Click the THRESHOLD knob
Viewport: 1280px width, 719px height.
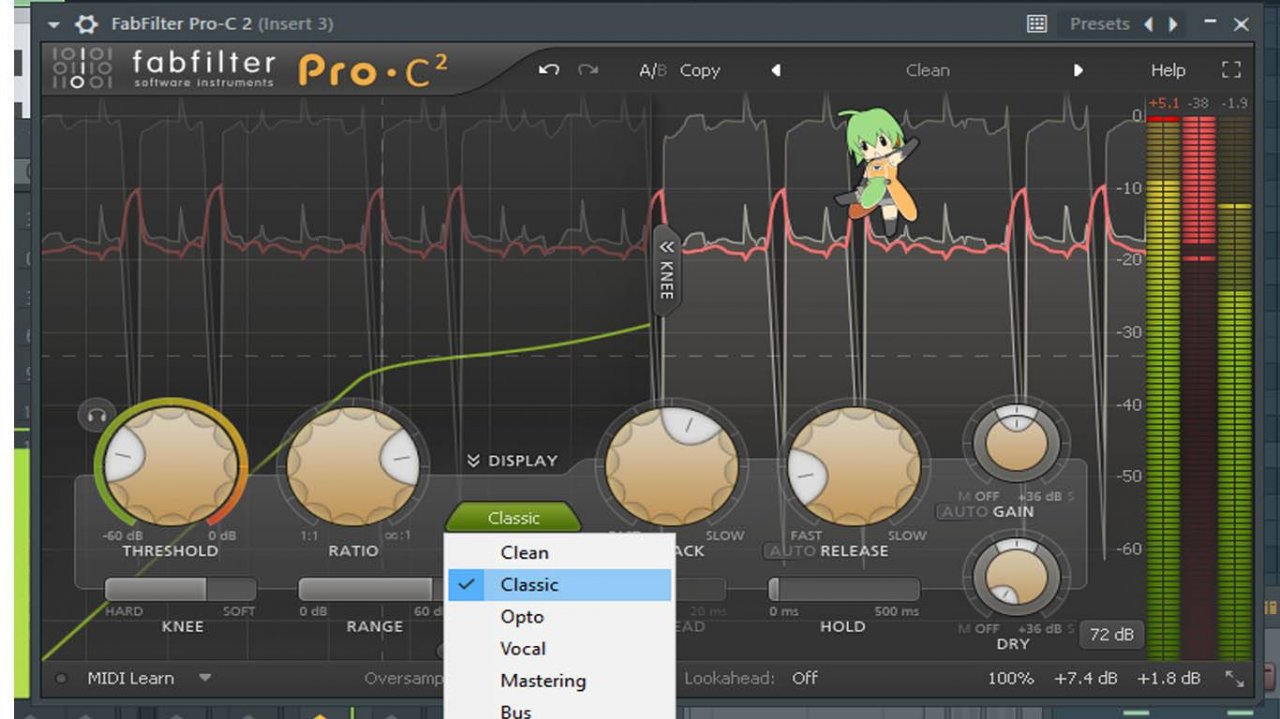[x=171, y=466]
